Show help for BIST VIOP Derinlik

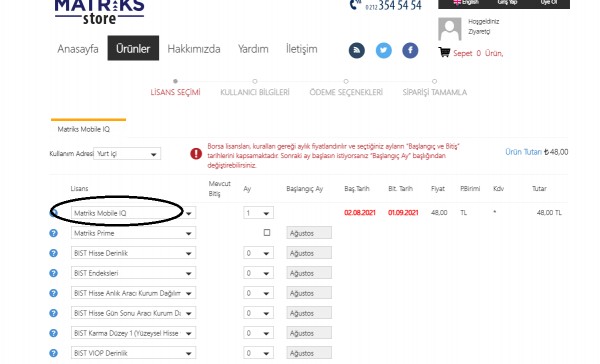click(54, 353)
